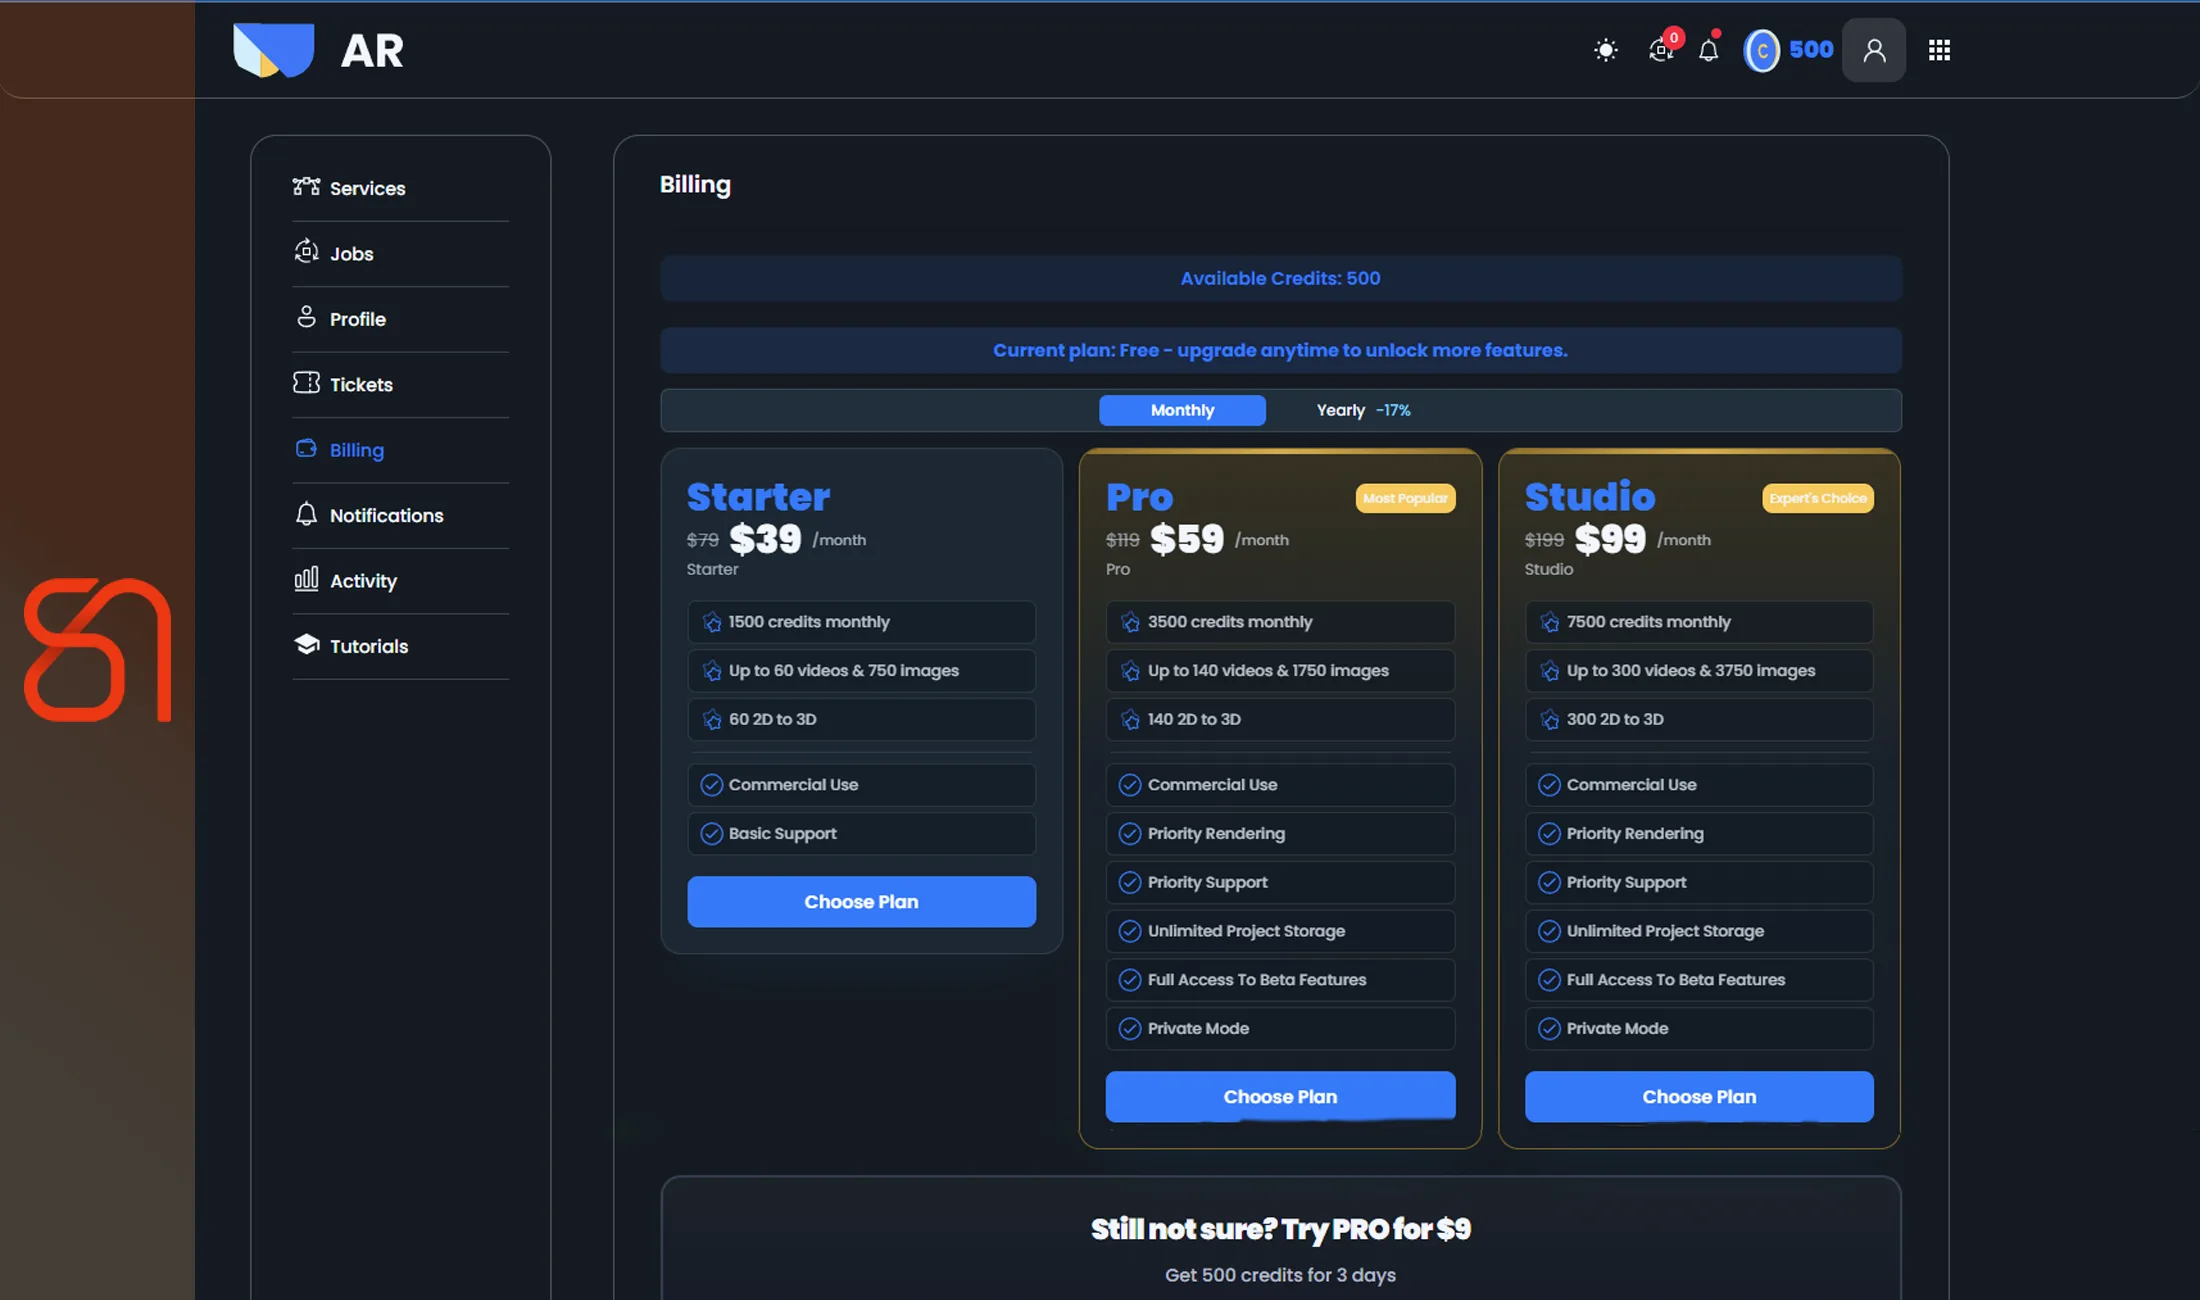Click the Yearly -17% discount label
The height and width of the screenshot is (1300, 2200).
pyautogui.click(x=1393, y=410)
